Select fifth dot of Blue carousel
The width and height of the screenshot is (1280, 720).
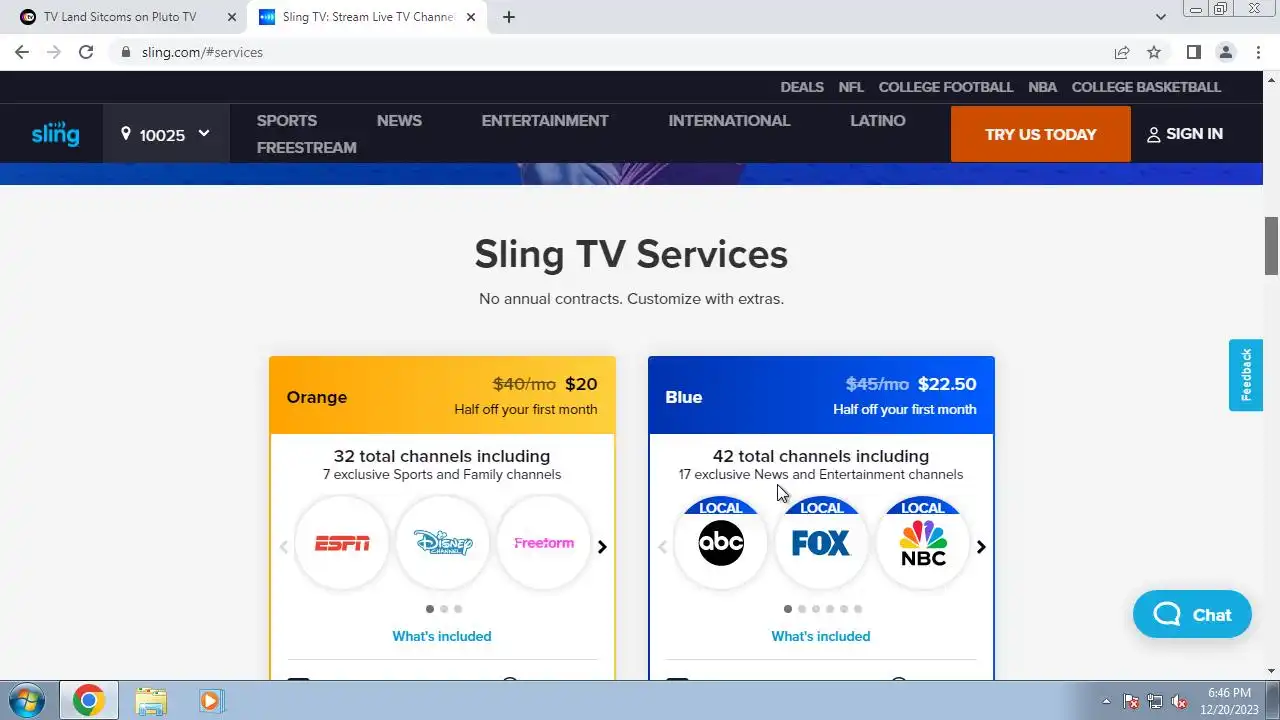pos(844,609)
